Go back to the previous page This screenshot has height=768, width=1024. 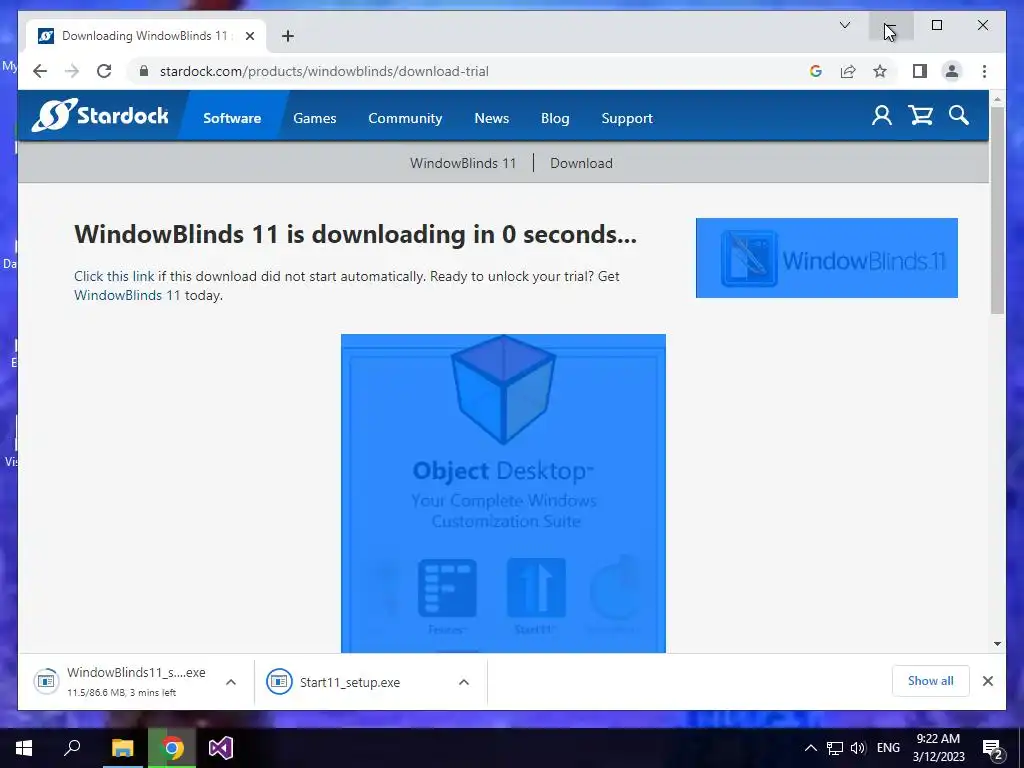click(40, 71)
